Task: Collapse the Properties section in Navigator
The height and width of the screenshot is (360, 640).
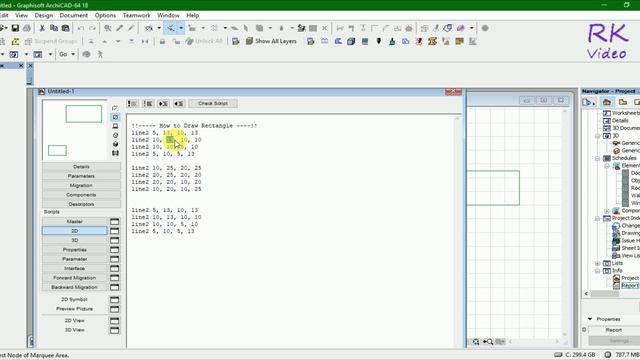Action: [590, 319]
